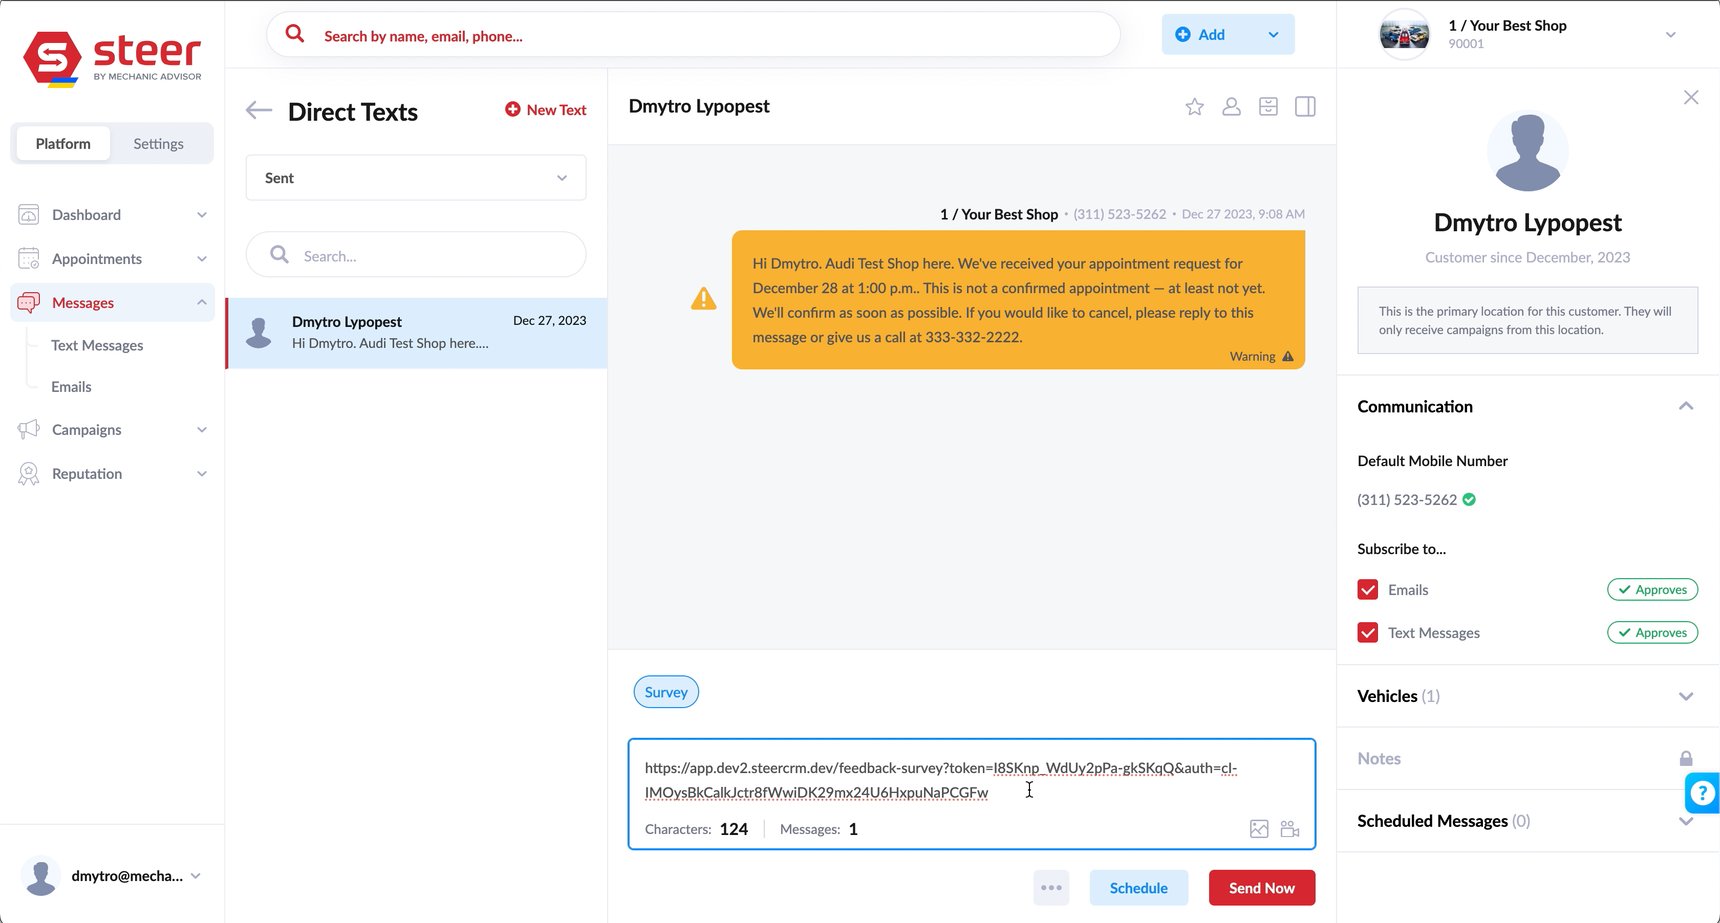The image size is (1720, 923).
Task: Archive the conversation using the archive icon
Action: 1268,106
